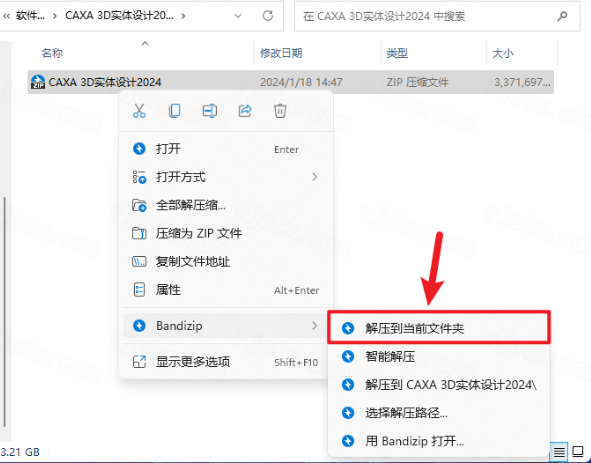Sort by 名称 column header
591x463 pixels.
click(x=52, y=53)
